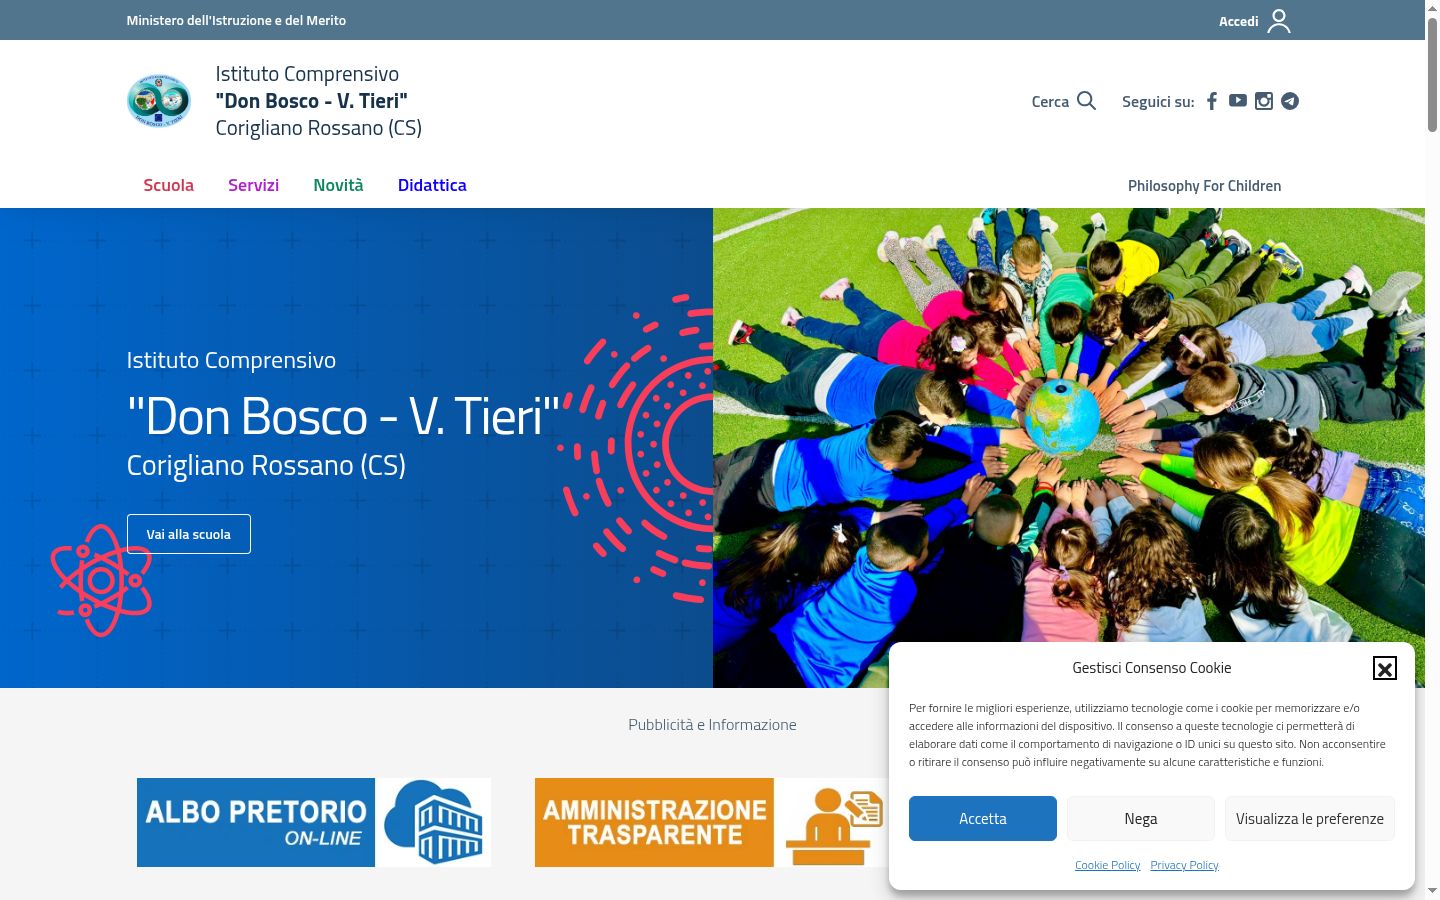Open the Amministrazione Trasparente banner
1440x900 pixels.
click(x=712, y=822)
